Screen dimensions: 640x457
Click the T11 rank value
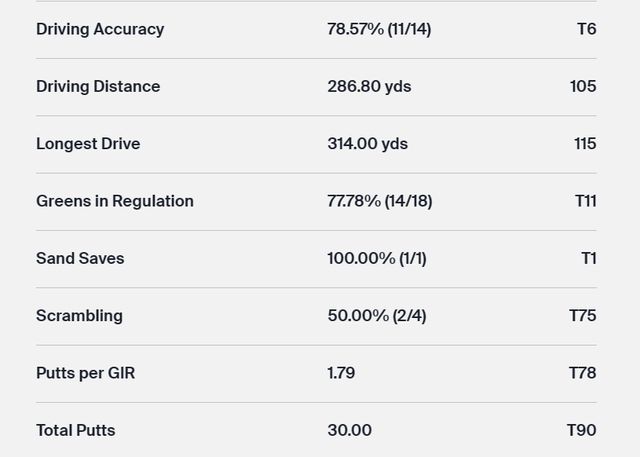click(x=585, y=201)
